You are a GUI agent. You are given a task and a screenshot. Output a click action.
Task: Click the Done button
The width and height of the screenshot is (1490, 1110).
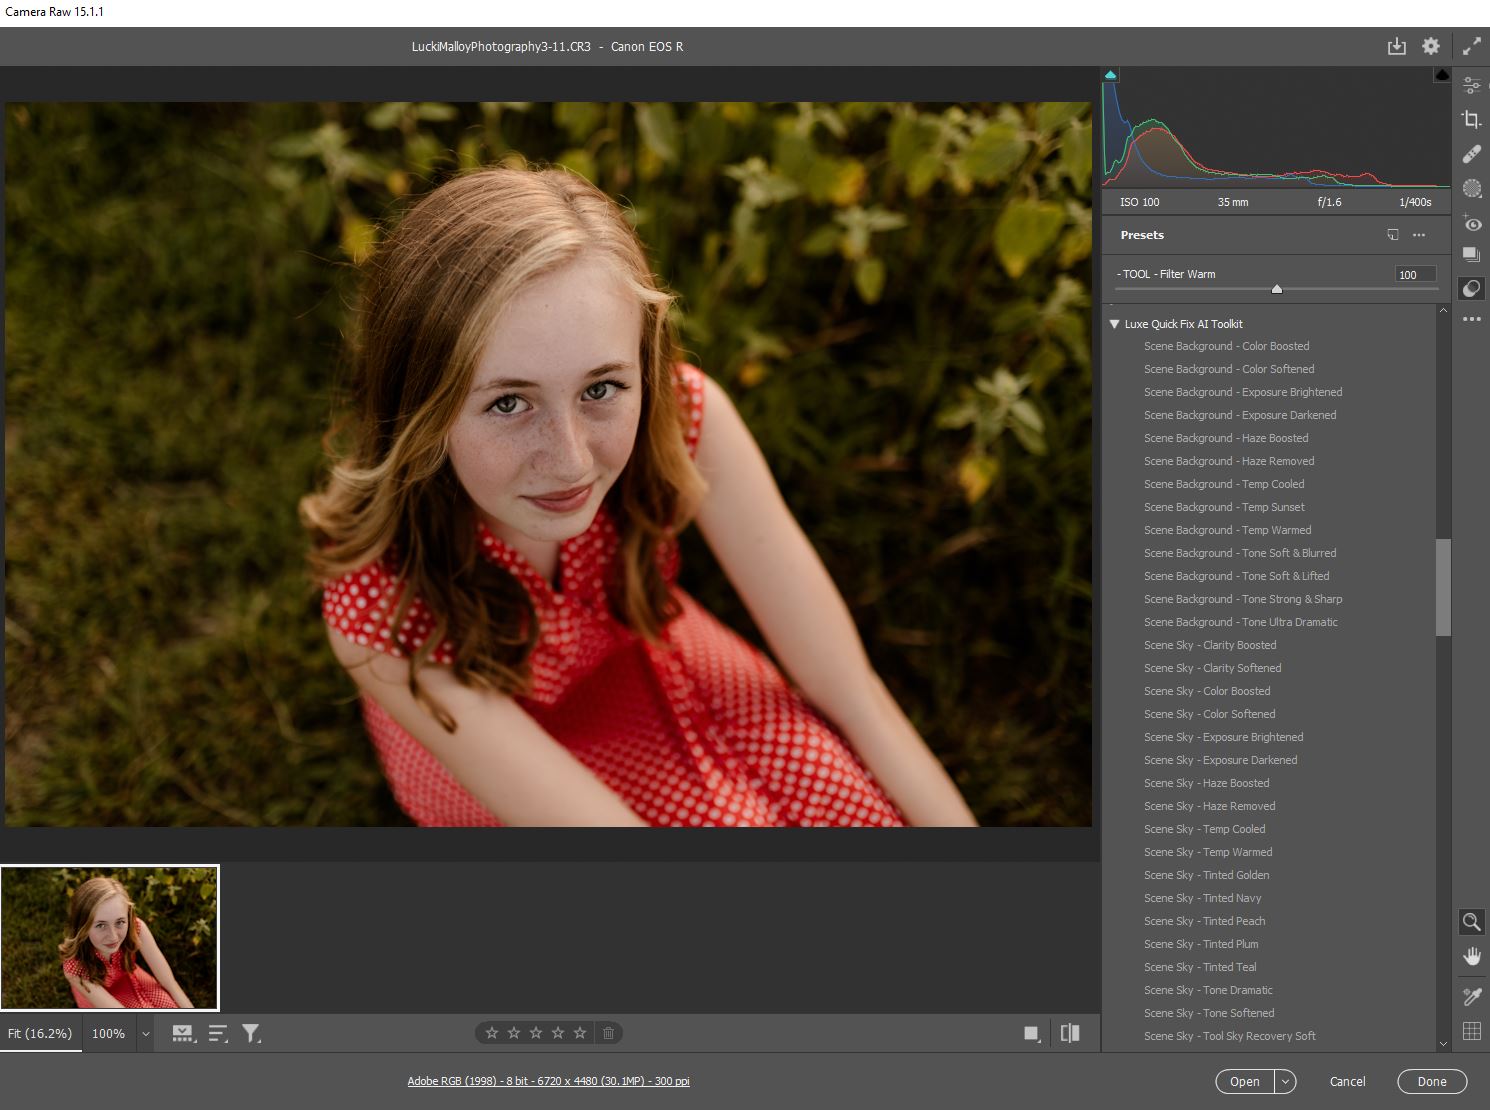(1431, 1081)
